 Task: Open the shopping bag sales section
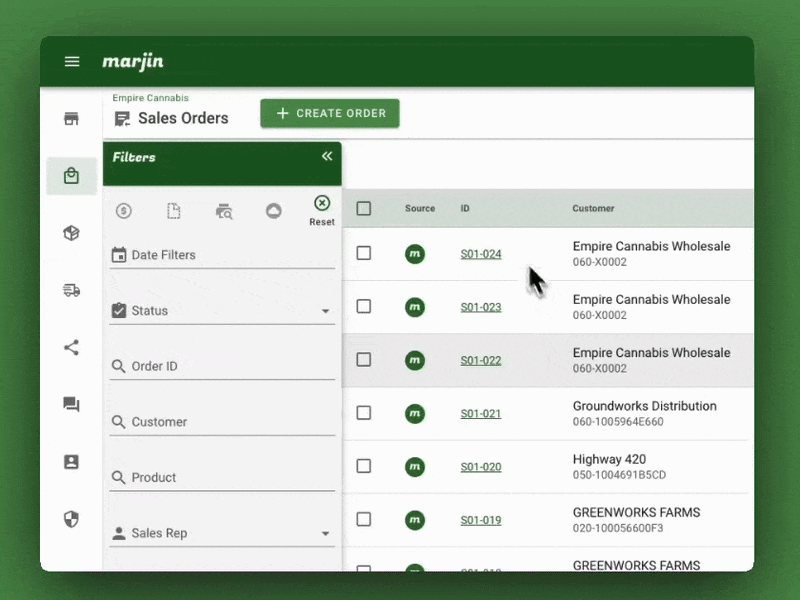point(71,175)
